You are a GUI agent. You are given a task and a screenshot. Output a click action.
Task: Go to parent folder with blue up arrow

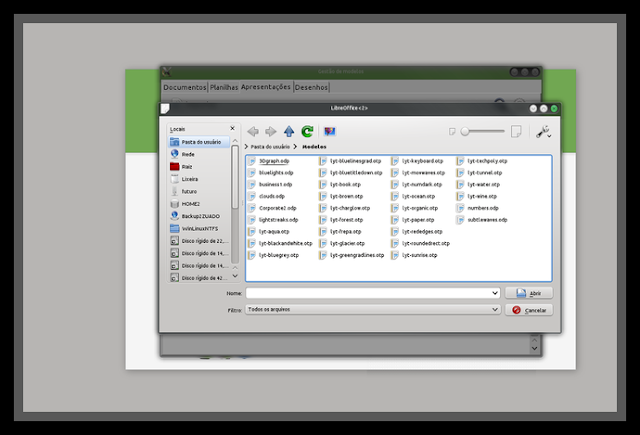(x=289, y=131)
